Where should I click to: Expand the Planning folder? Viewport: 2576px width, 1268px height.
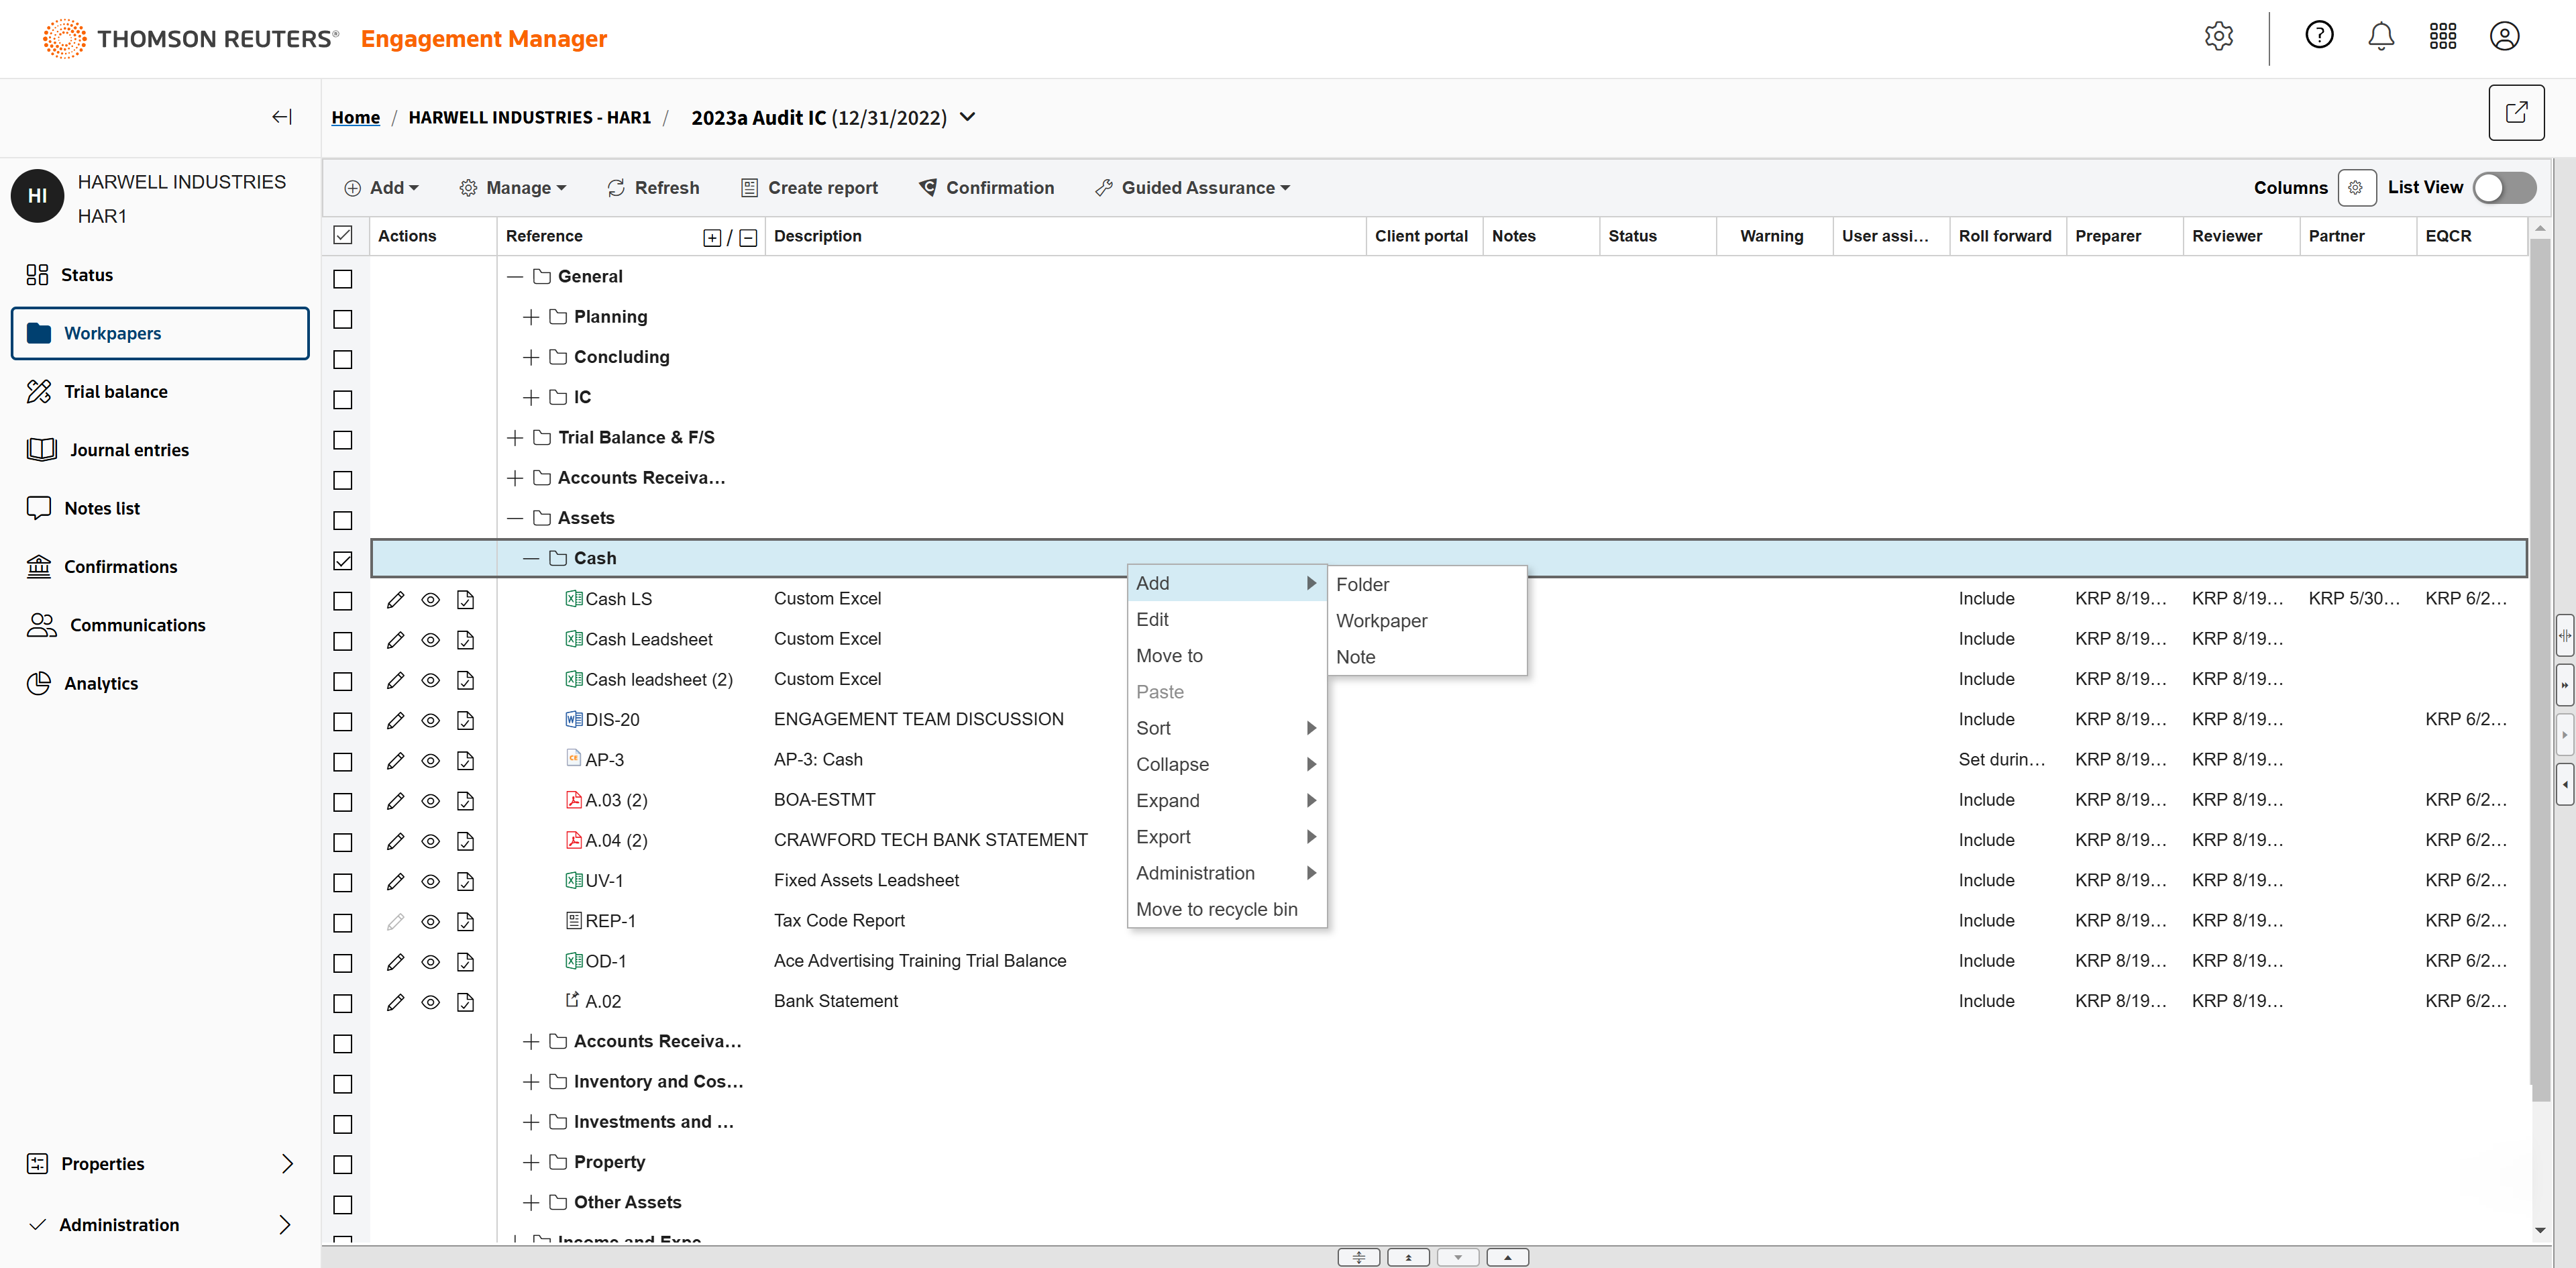(x=531, y=317)
